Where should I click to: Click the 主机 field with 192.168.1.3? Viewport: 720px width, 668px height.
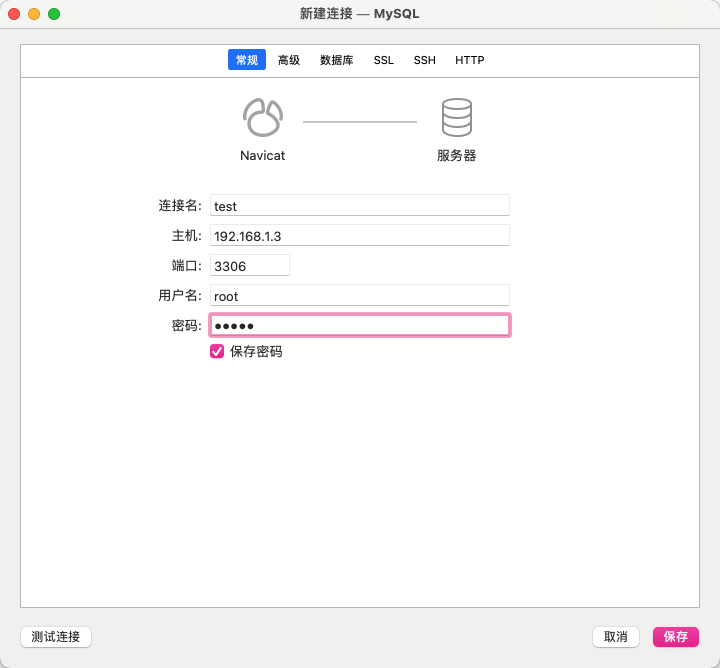[360, 235]
